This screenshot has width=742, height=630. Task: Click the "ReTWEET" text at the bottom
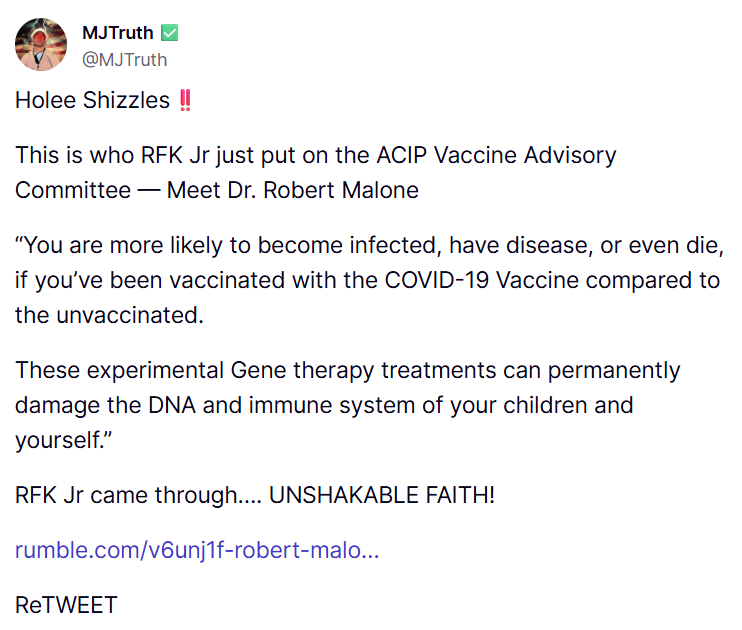(66, 605)
